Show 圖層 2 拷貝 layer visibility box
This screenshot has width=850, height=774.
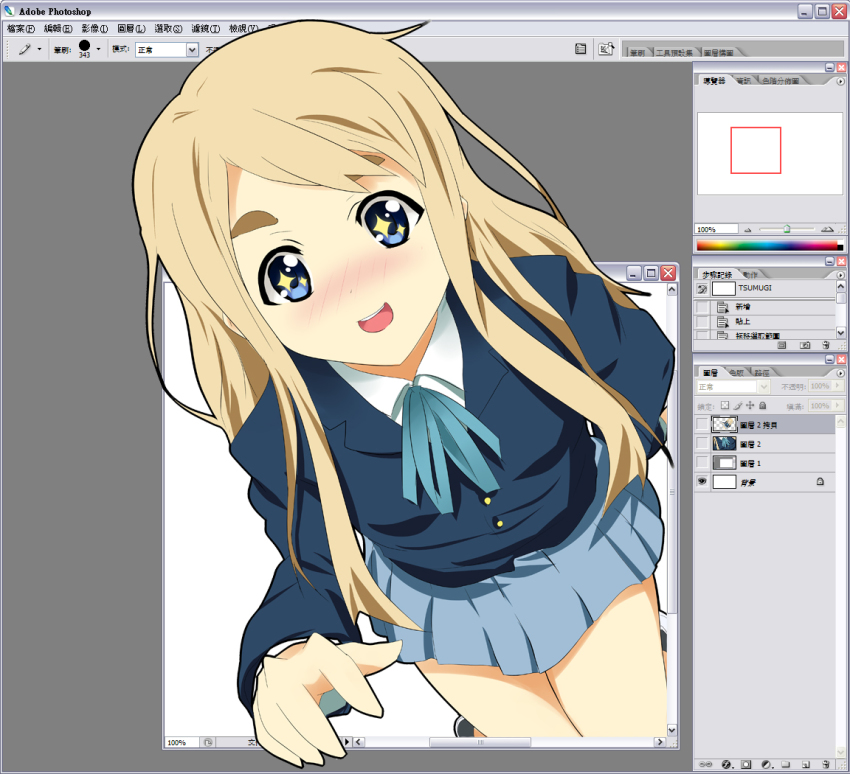point(702,424)
